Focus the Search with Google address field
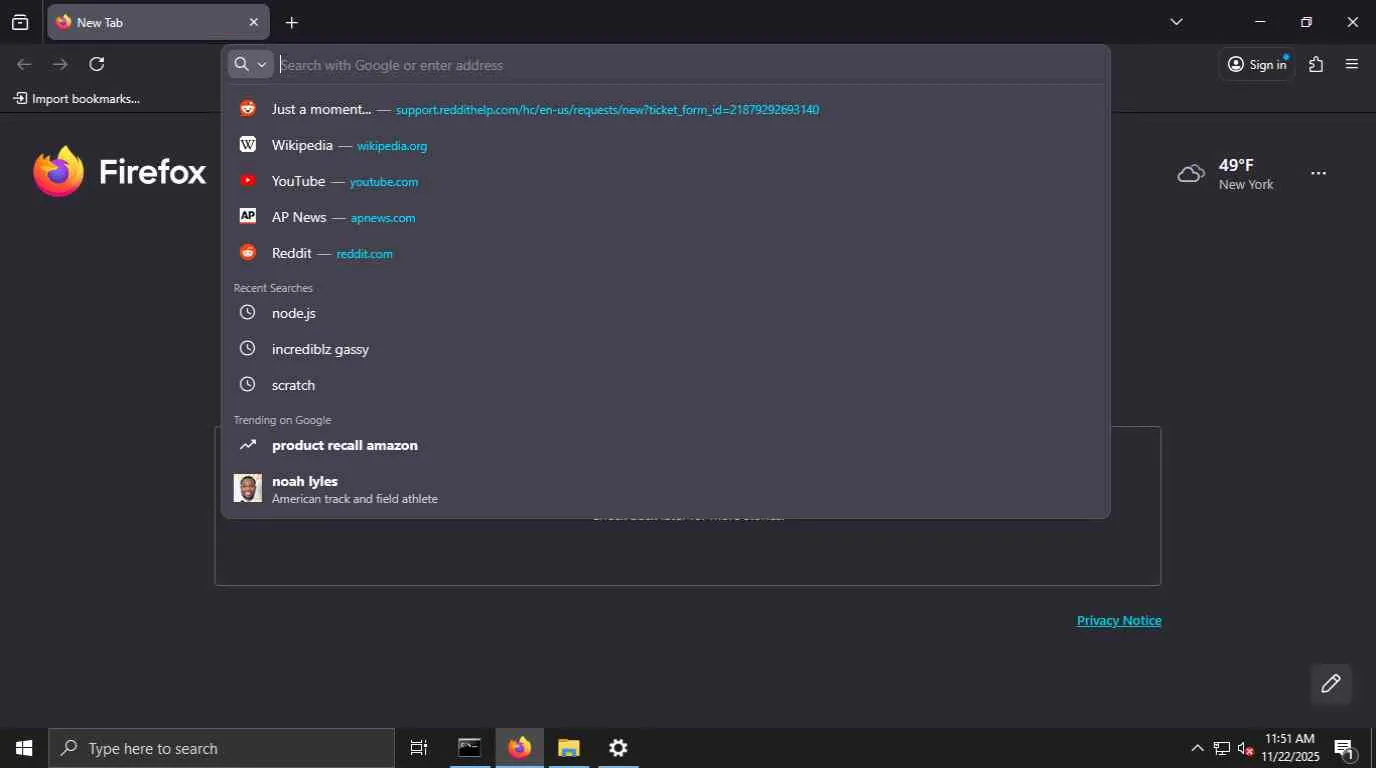1376x768 pixels. click(x=690, y=65)
